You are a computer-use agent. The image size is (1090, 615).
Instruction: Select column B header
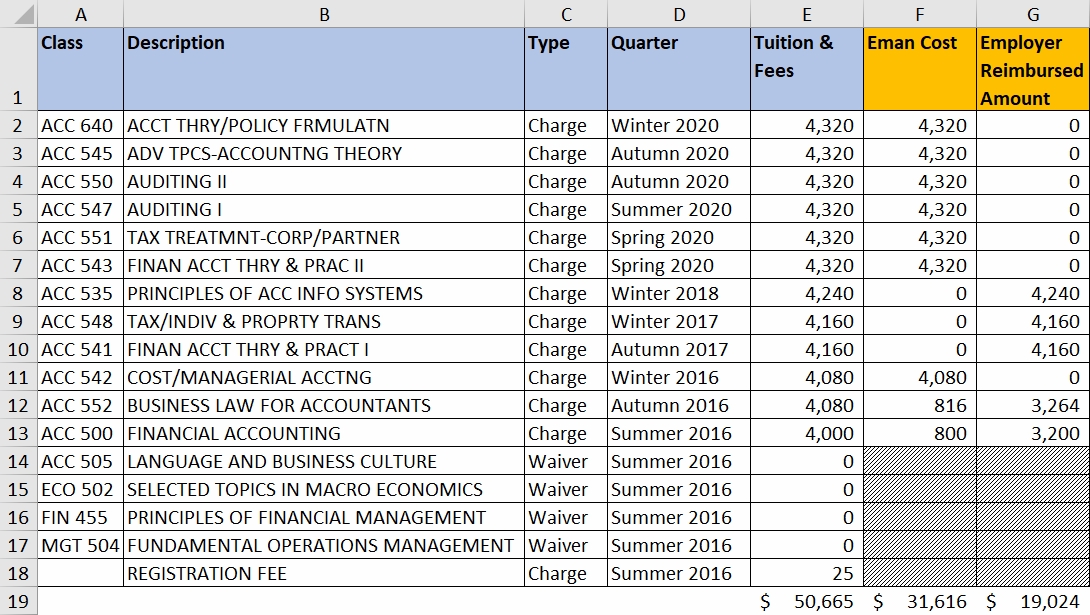click(x=323, y=14)
